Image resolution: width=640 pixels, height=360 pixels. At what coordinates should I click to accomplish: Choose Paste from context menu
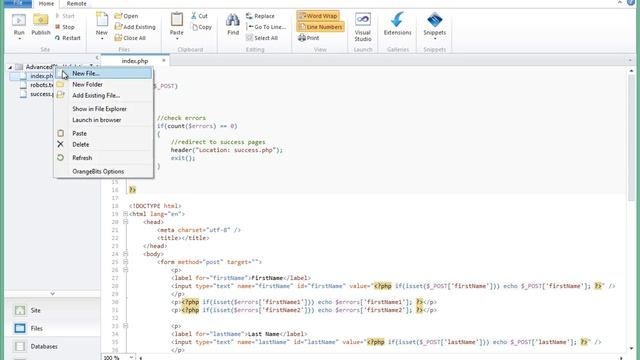tap(104, 133)
